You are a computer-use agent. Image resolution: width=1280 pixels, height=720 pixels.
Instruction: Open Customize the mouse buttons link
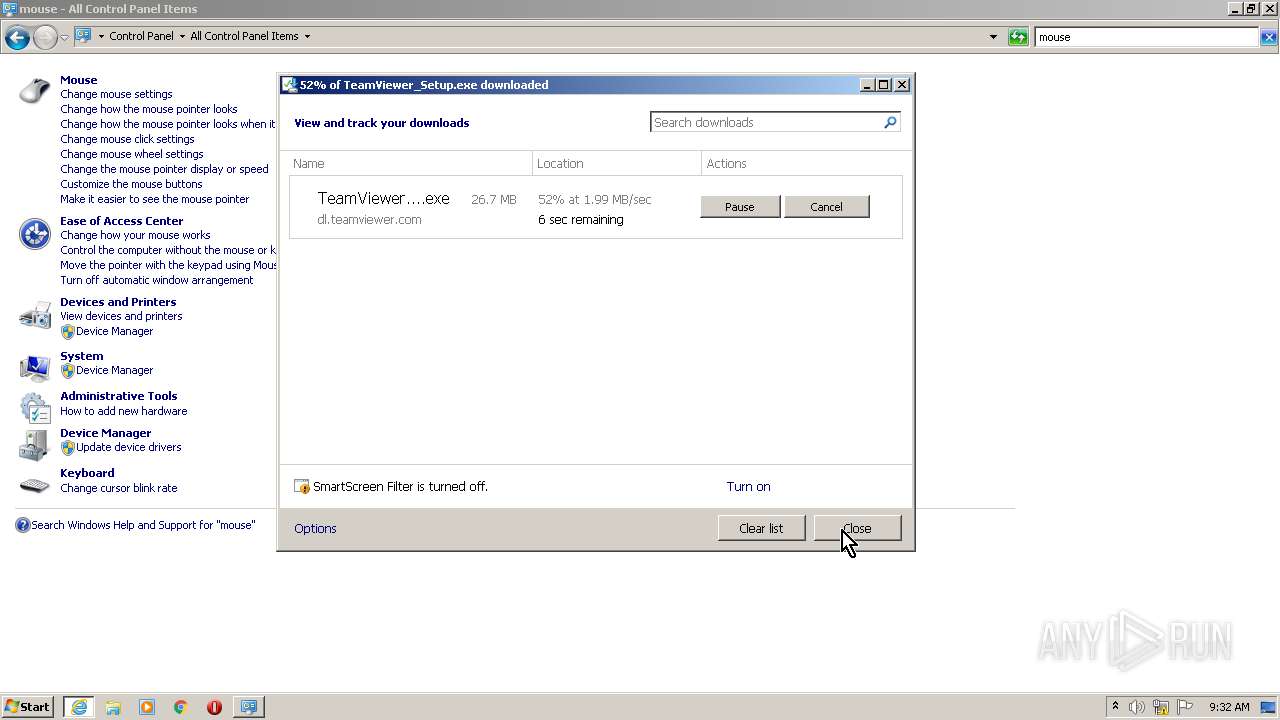click(131, 184)
